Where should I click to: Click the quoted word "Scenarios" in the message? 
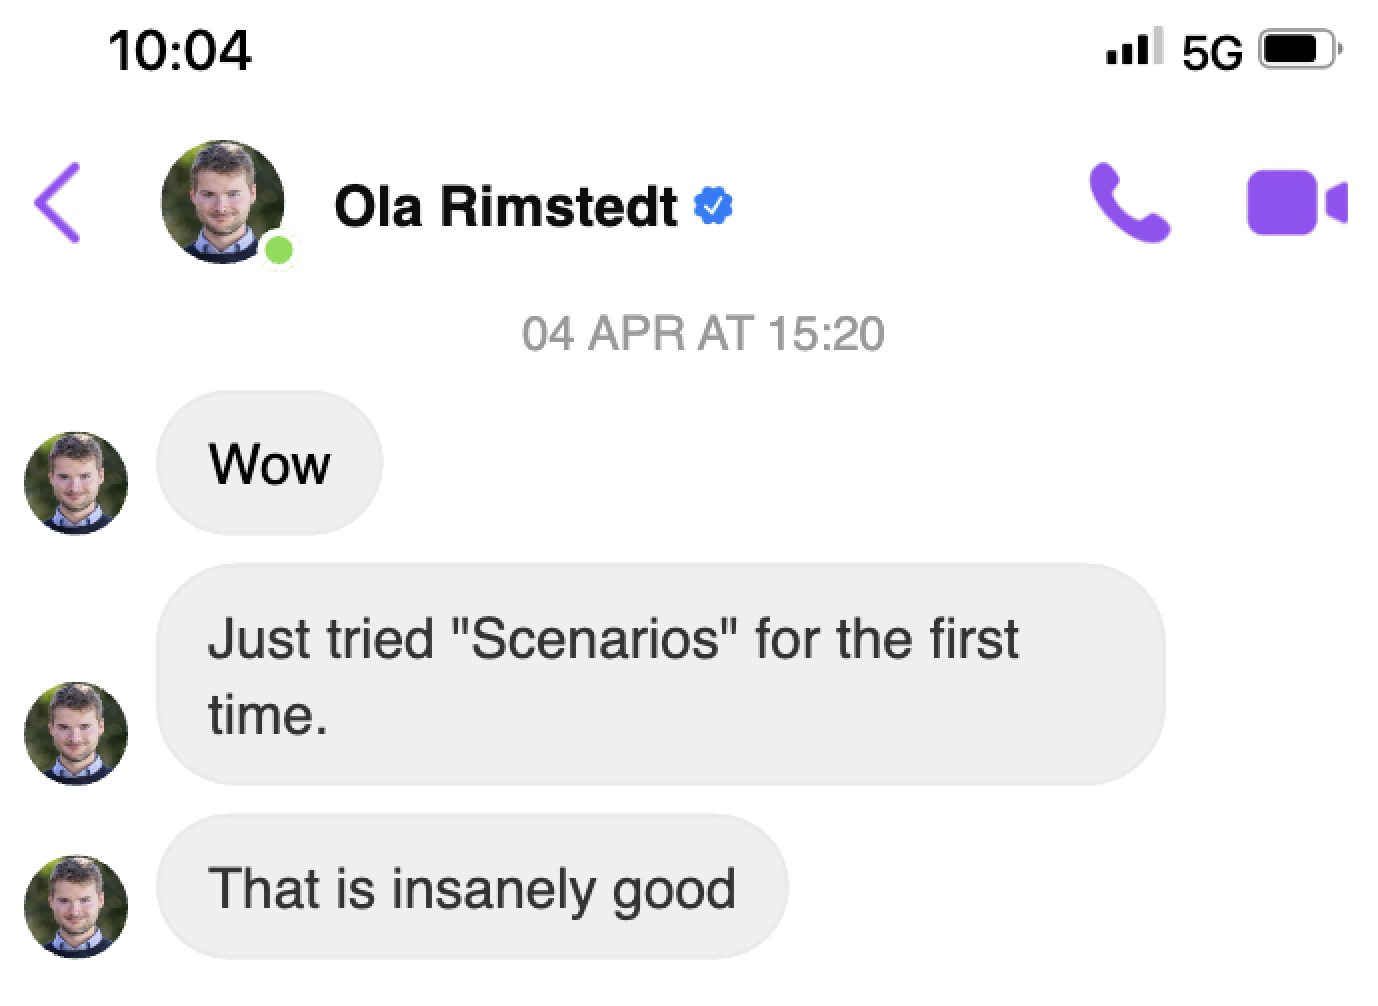pos(595,638)
